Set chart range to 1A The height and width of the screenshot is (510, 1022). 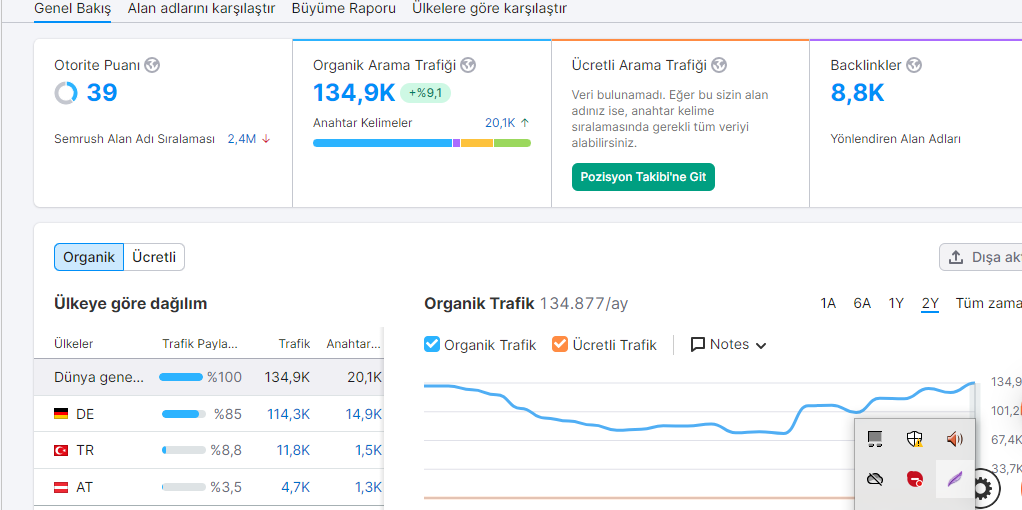[x=828, y=303]
